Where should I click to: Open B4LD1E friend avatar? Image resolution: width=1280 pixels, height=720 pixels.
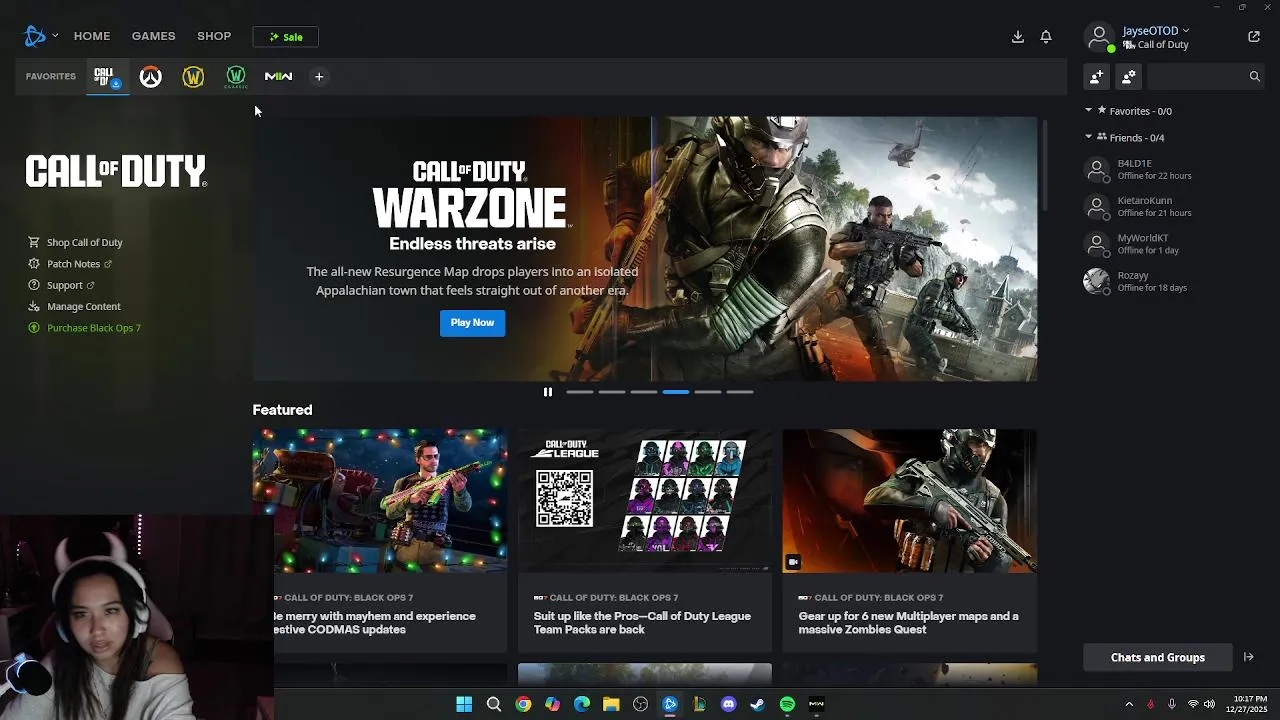(1097, 169)
